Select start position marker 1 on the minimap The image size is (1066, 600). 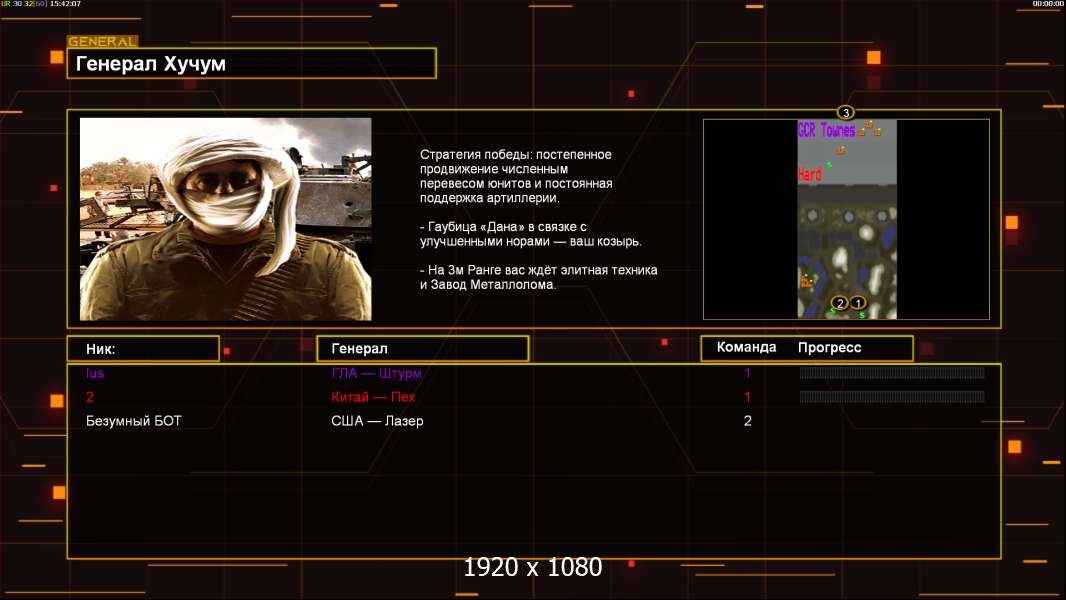pos(858,303)
